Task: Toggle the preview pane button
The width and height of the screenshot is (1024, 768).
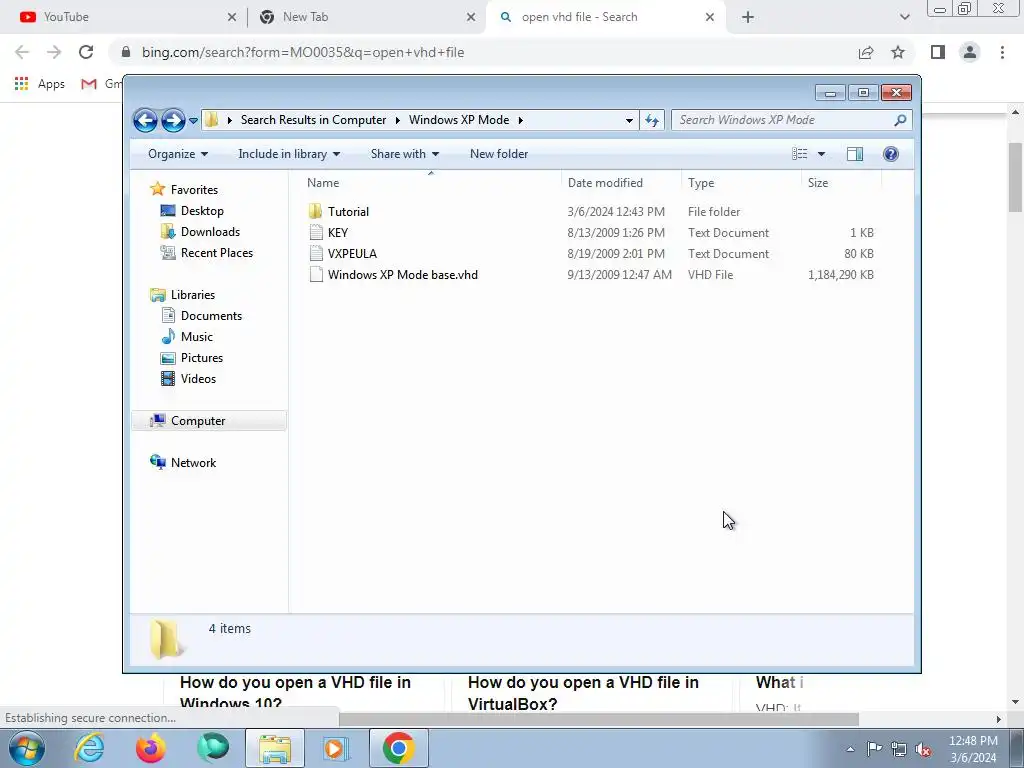Action: click(855, 154)
